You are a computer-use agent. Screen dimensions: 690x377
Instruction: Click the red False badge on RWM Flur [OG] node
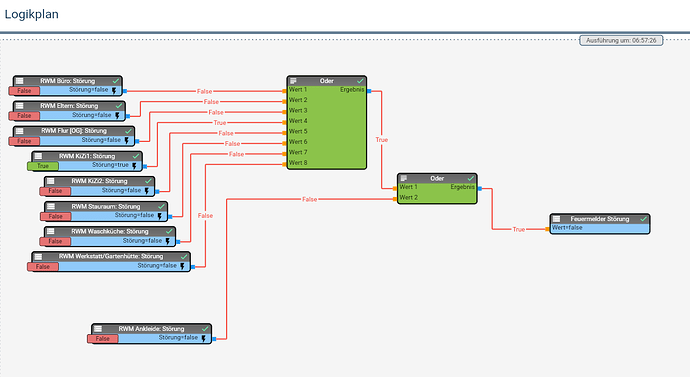point(24,141)
